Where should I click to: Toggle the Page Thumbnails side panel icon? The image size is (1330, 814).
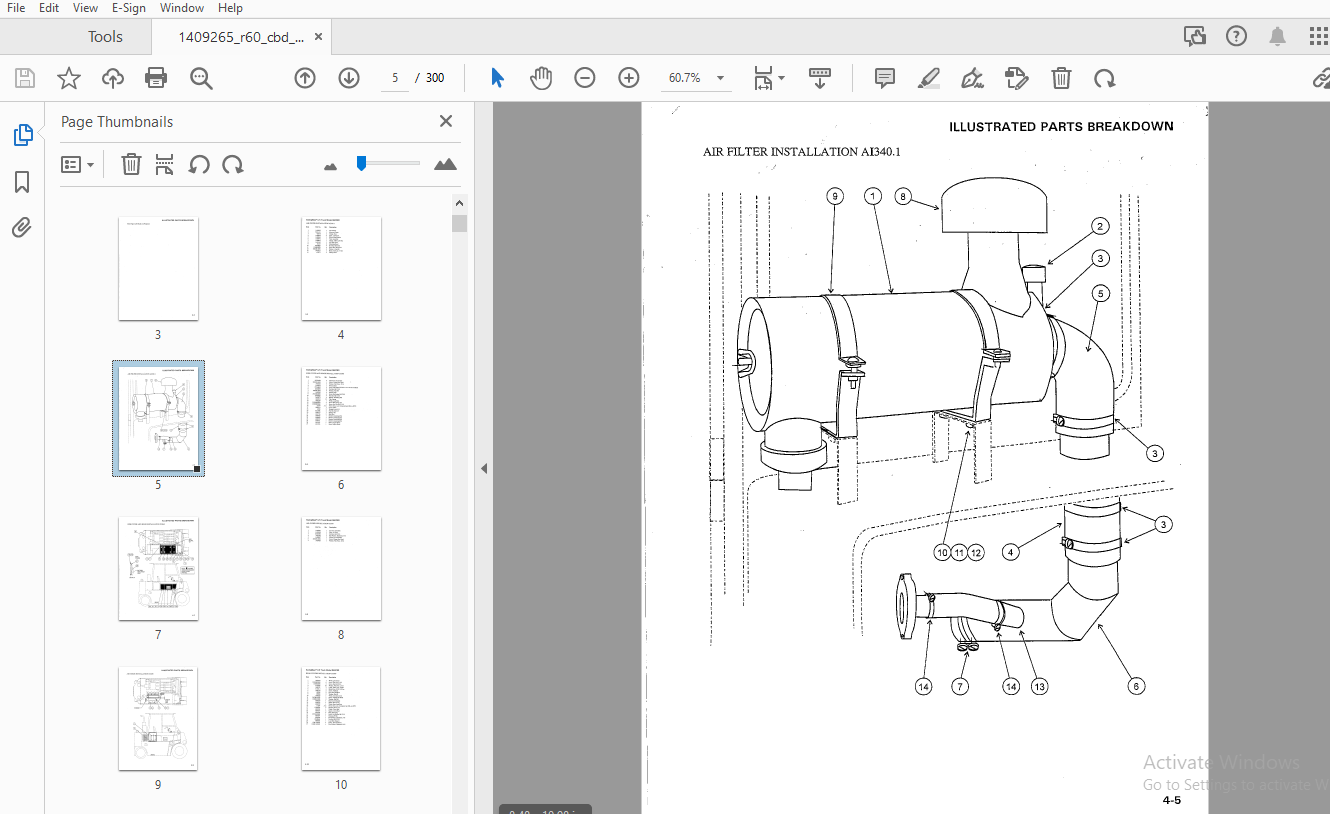pos(22,135)
